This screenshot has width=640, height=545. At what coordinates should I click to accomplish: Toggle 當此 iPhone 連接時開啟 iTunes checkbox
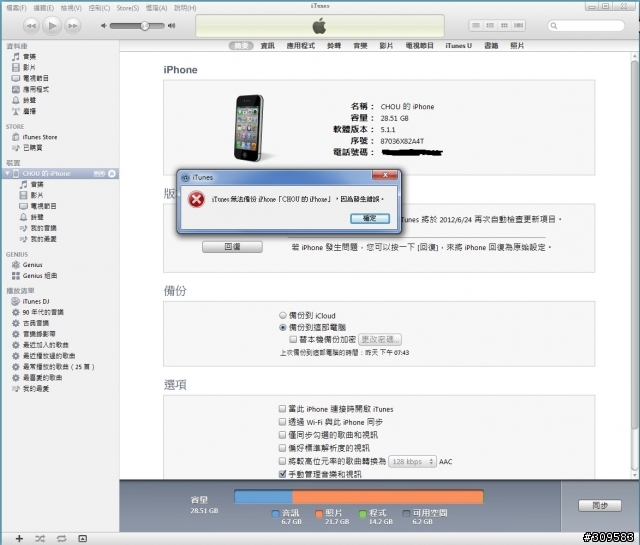click(282, 409)
